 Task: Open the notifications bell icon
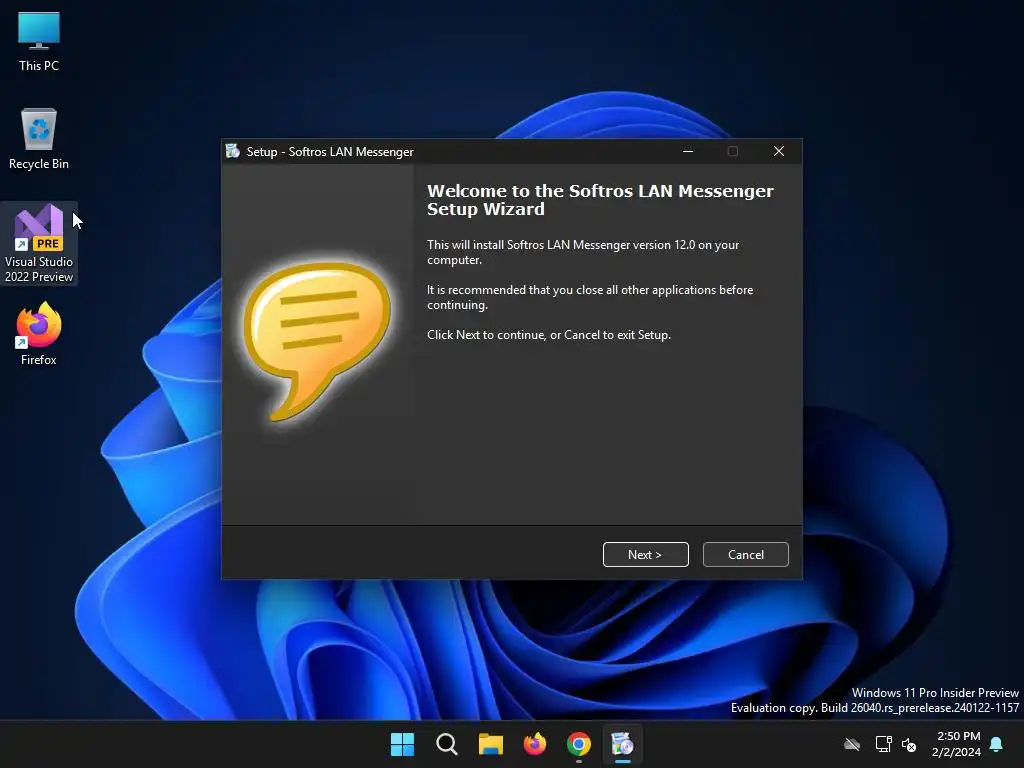pyautogui.click(x=997, y=744)
